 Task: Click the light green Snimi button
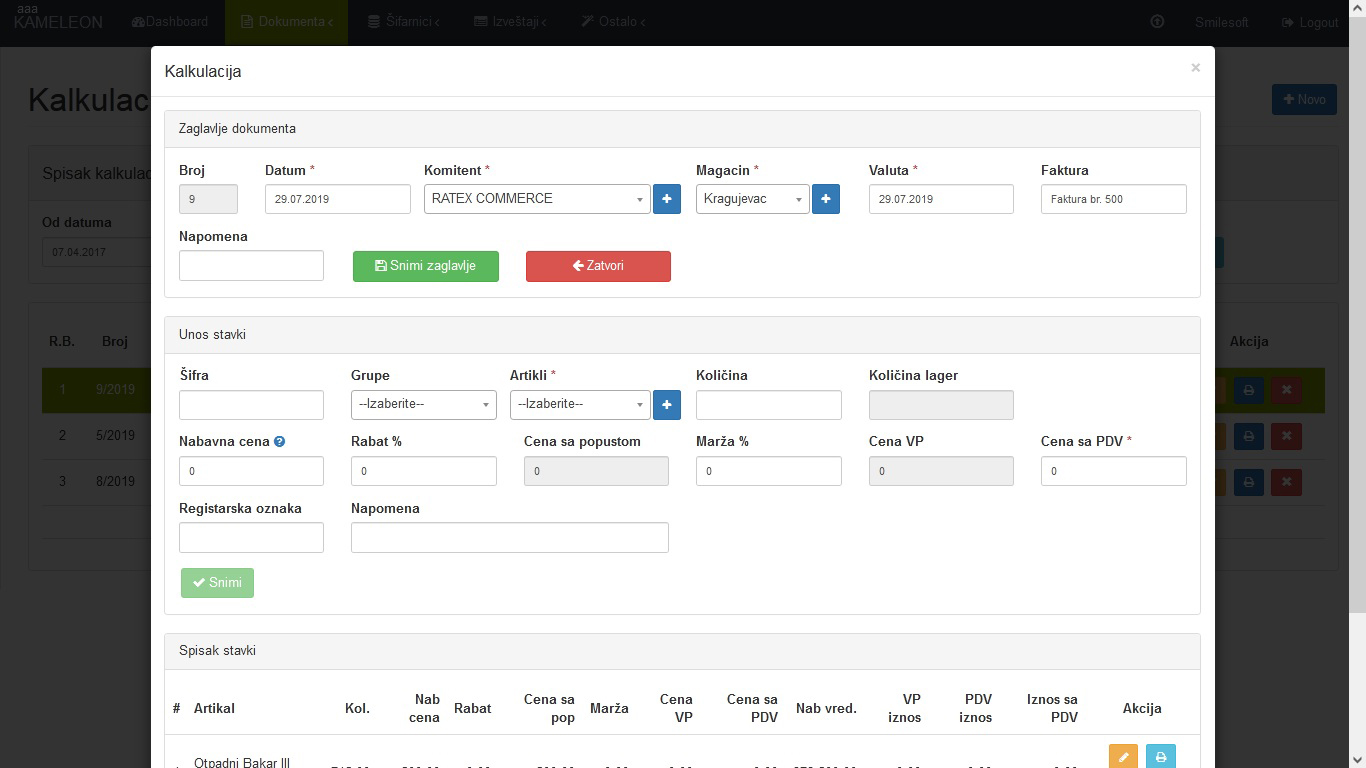[x=217, y=583]
